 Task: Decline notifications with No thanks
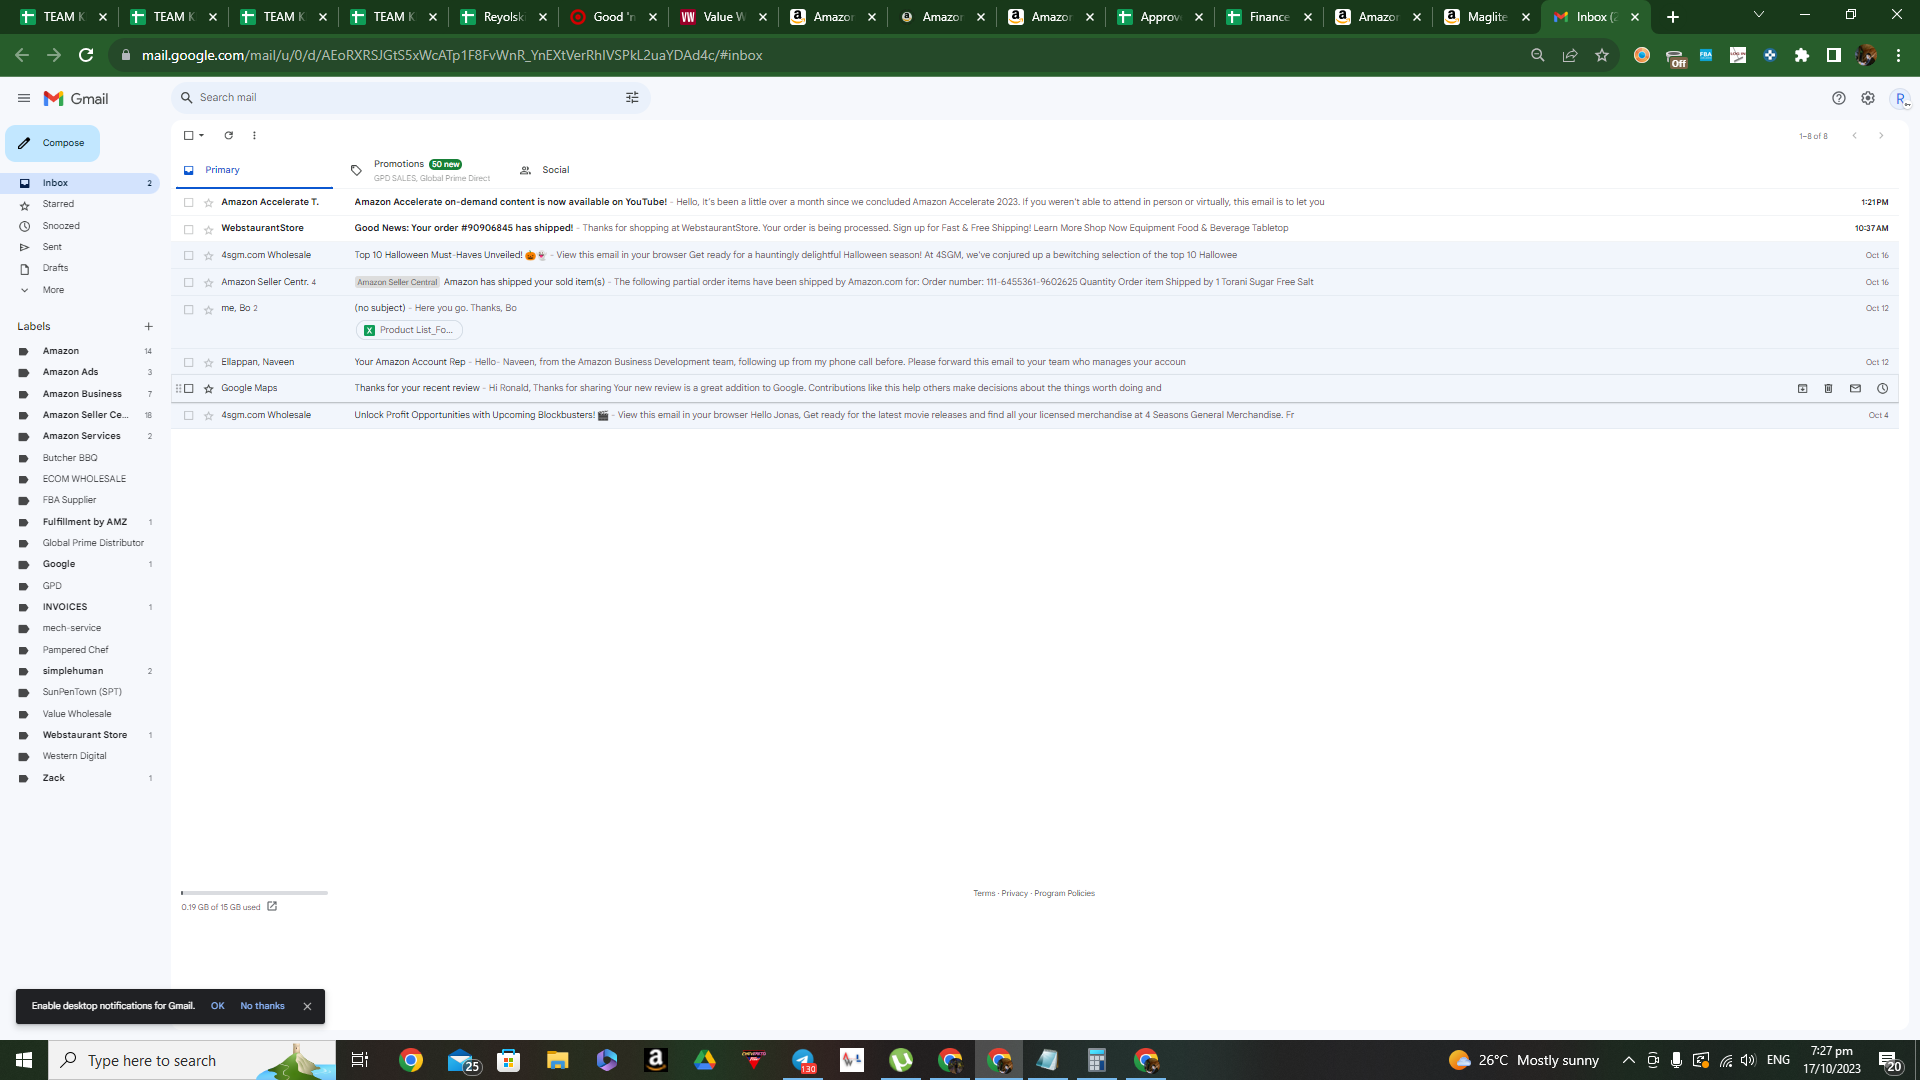(262, 1006)
